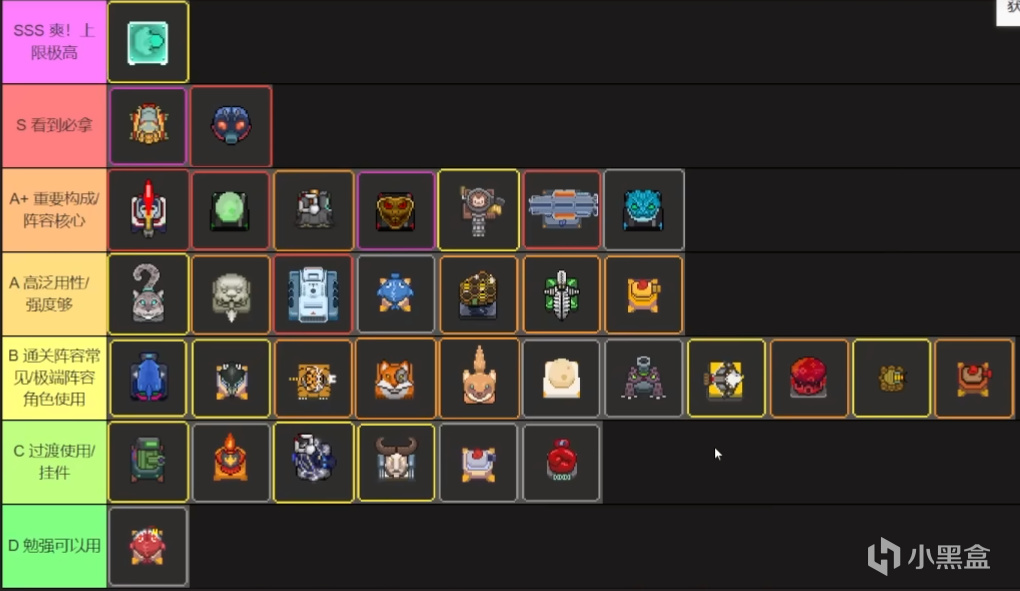Click the red S tier label
Screen dimensions: 1020x591
click(54, 125)
